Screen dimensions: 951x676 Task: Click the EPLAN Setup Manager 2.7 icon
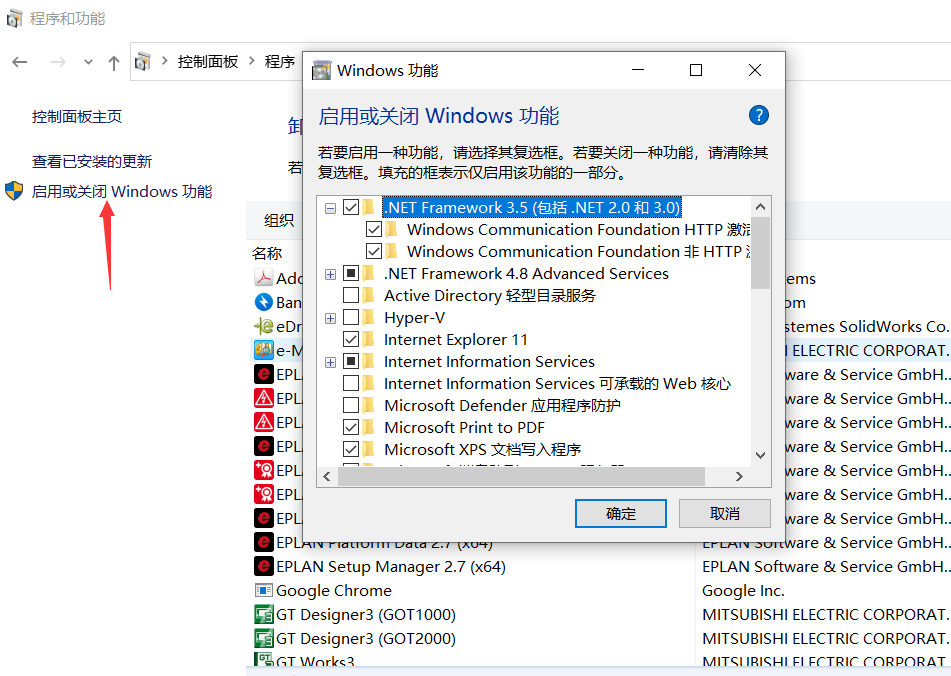click(264, 567)
